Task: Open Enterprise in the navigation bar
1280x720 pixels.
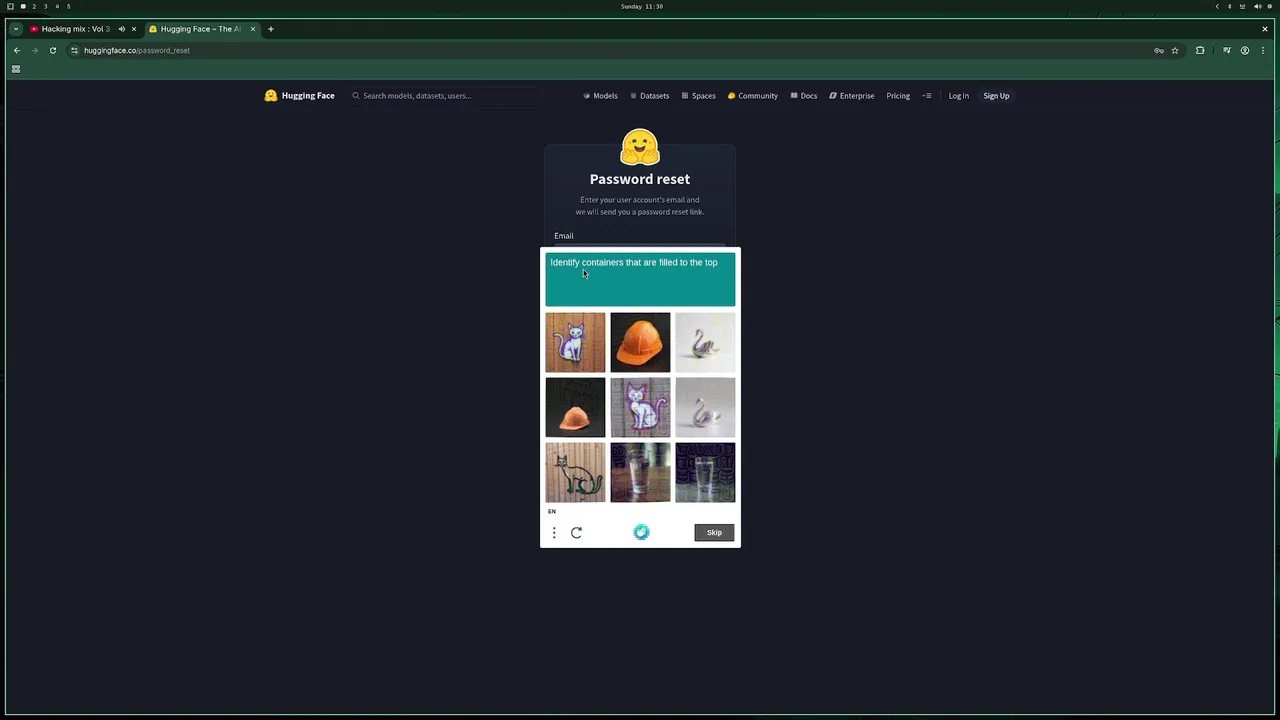Action: click(x=851, y=96)
